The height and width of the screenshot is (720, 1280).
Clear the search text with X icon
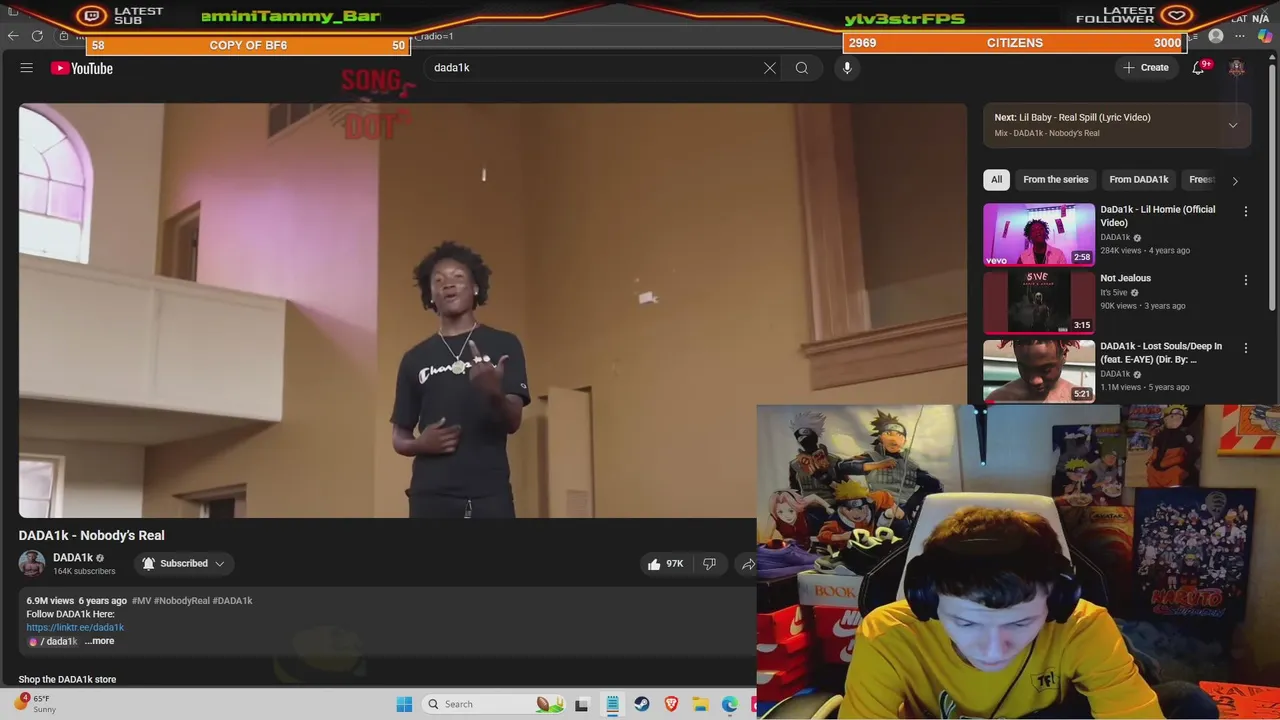[x=770, y=68]
